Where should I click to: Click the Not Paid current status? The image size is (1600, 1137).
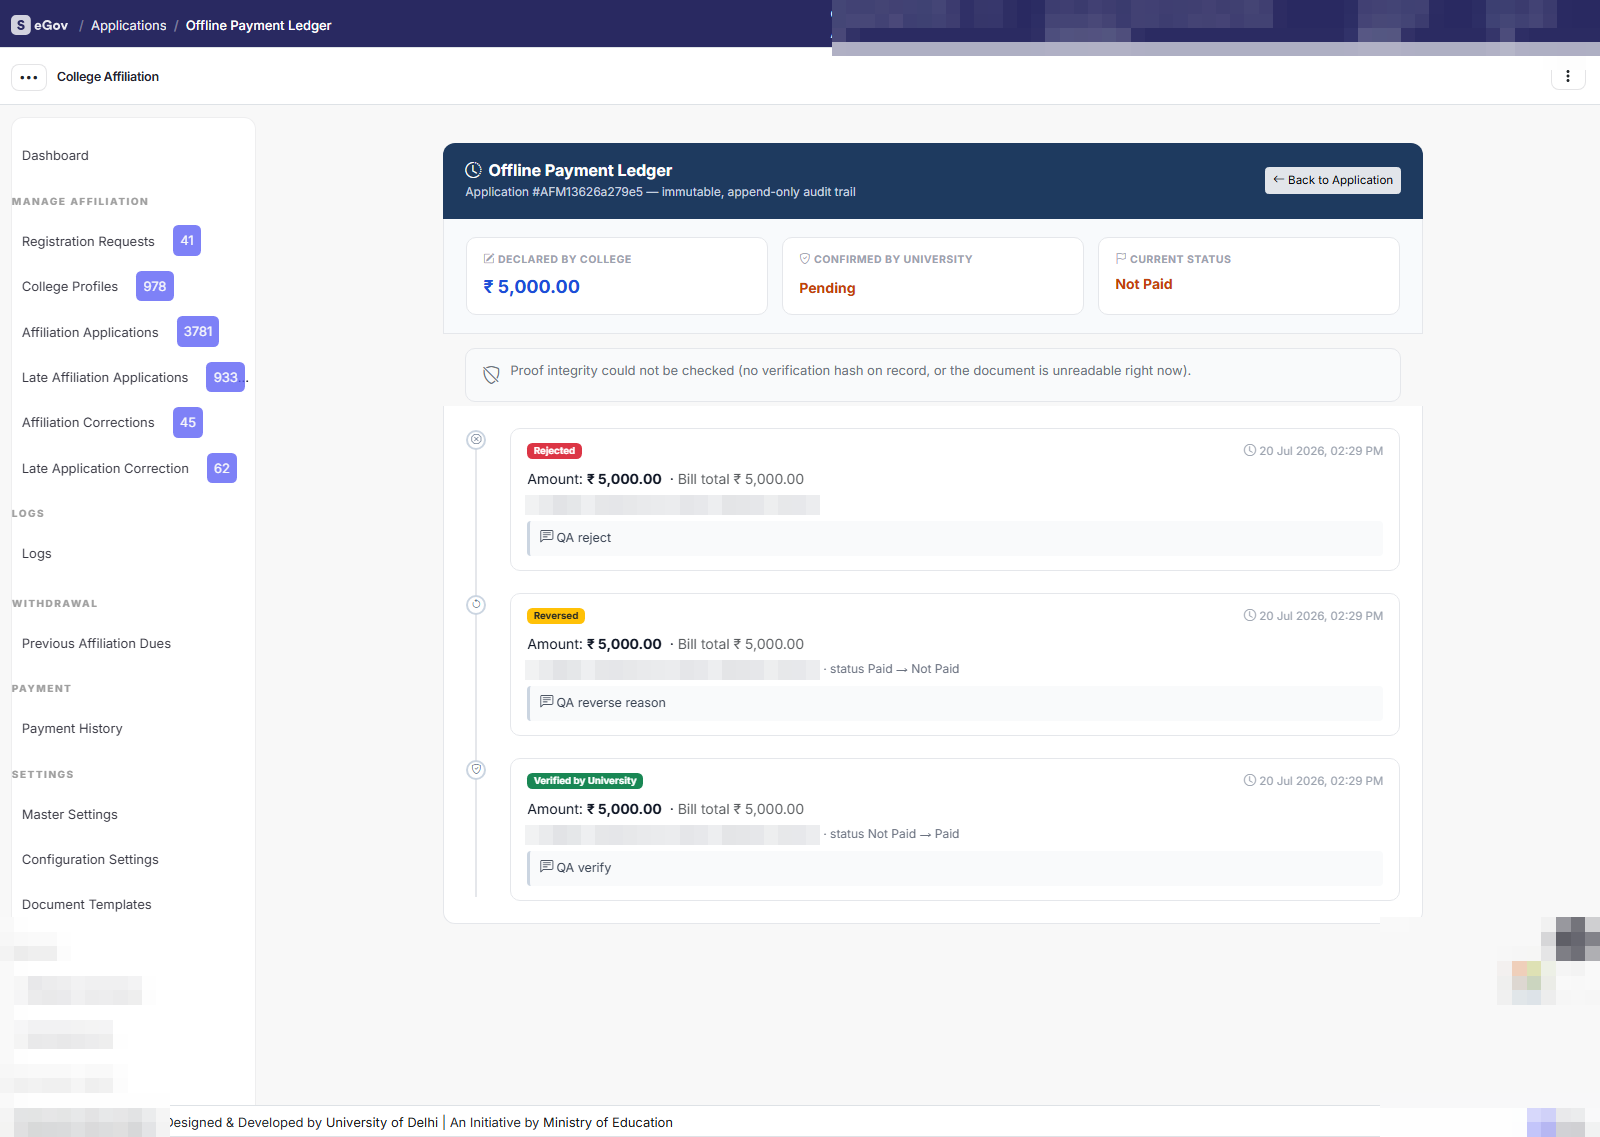[x=1143, y=284]
